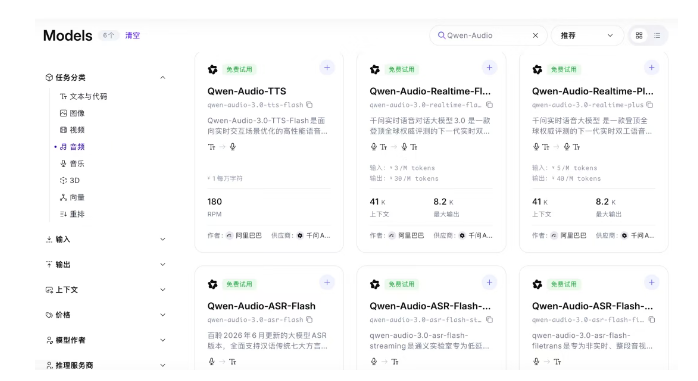The height and width of the screenshot is (381, 698).
Task: Click 免费试用 badge on Qwen-Audio-ASR-Flash card
Action: pyautogui.click(x=239, y=284)
